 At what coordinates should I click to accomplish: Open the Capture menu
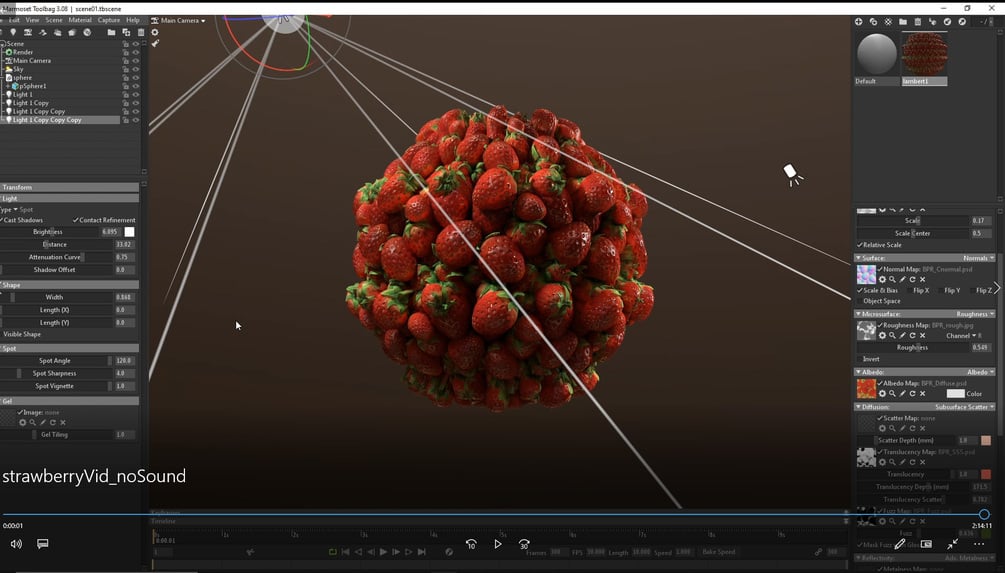(108, 20)
